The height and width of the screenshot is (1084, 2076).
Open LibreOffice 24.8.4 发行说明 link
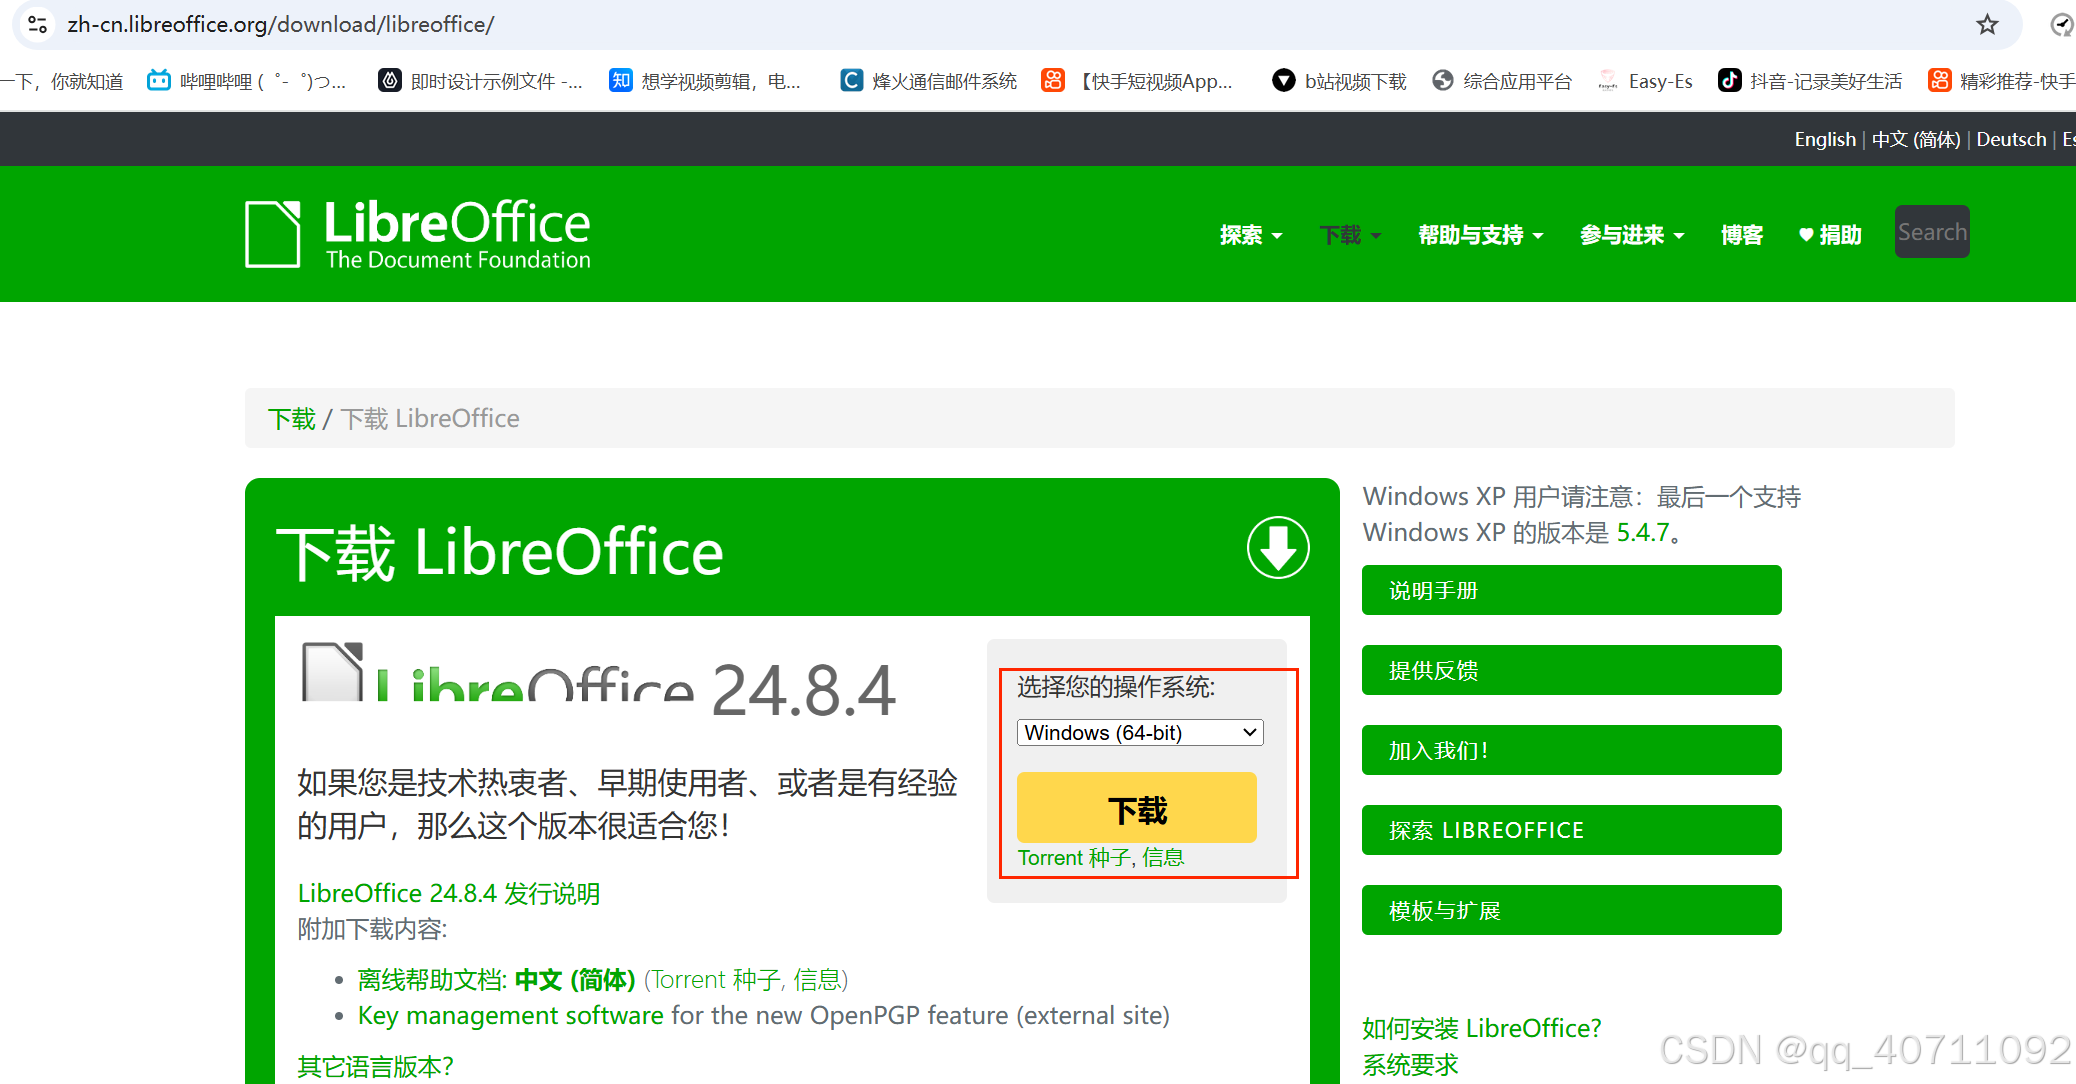click(x=449, y=893)
